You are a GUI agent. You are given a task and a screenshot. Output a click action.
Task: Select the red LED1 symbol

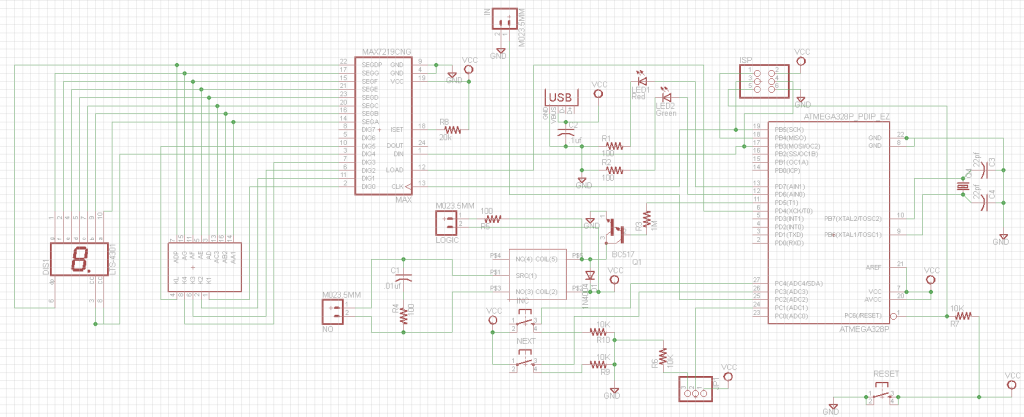(641, 78)
